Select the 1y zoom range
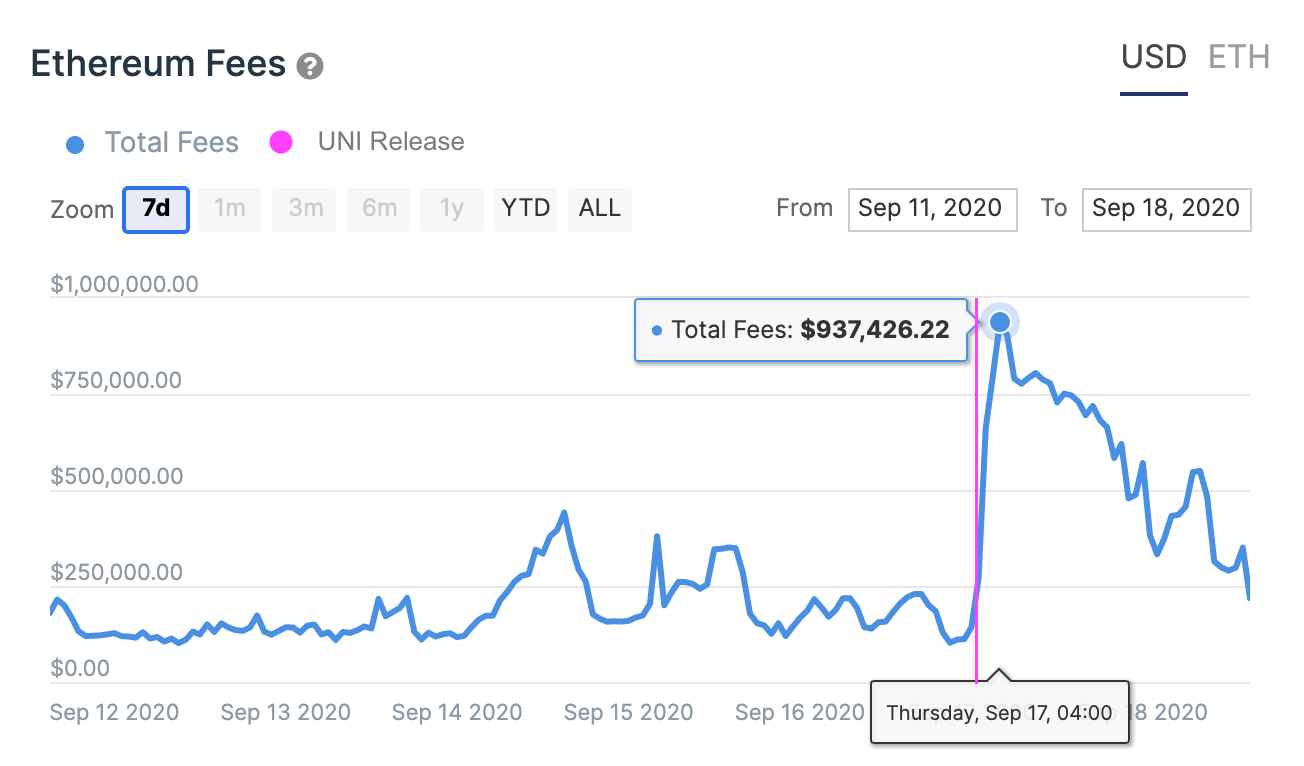The image size is (1304, 766). (x=452, y=209)
